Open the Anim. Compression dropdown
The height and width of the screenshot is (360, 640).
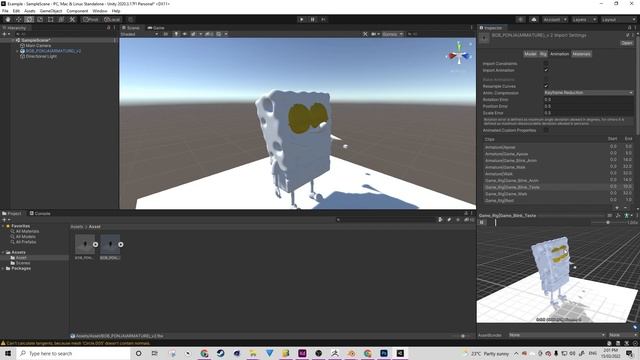pos(589,93)
